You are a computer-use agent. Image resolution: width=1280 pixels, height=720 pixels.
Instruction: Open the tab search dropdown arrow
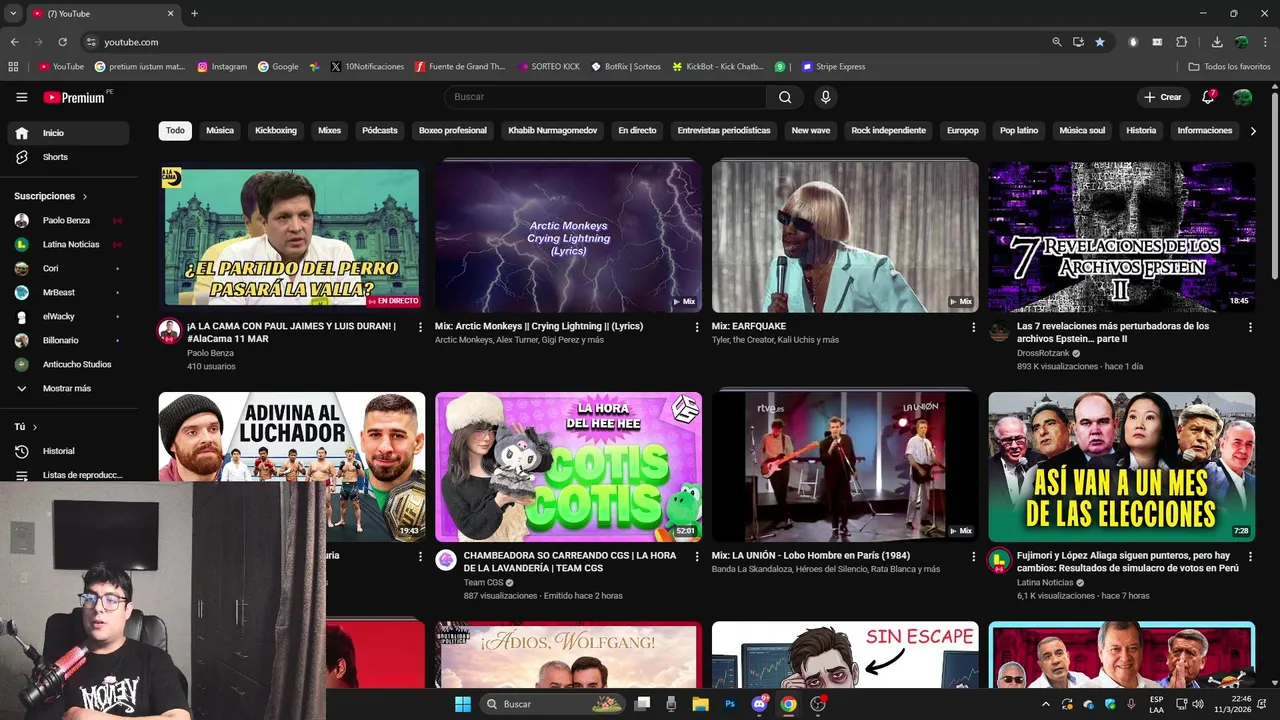13,14
